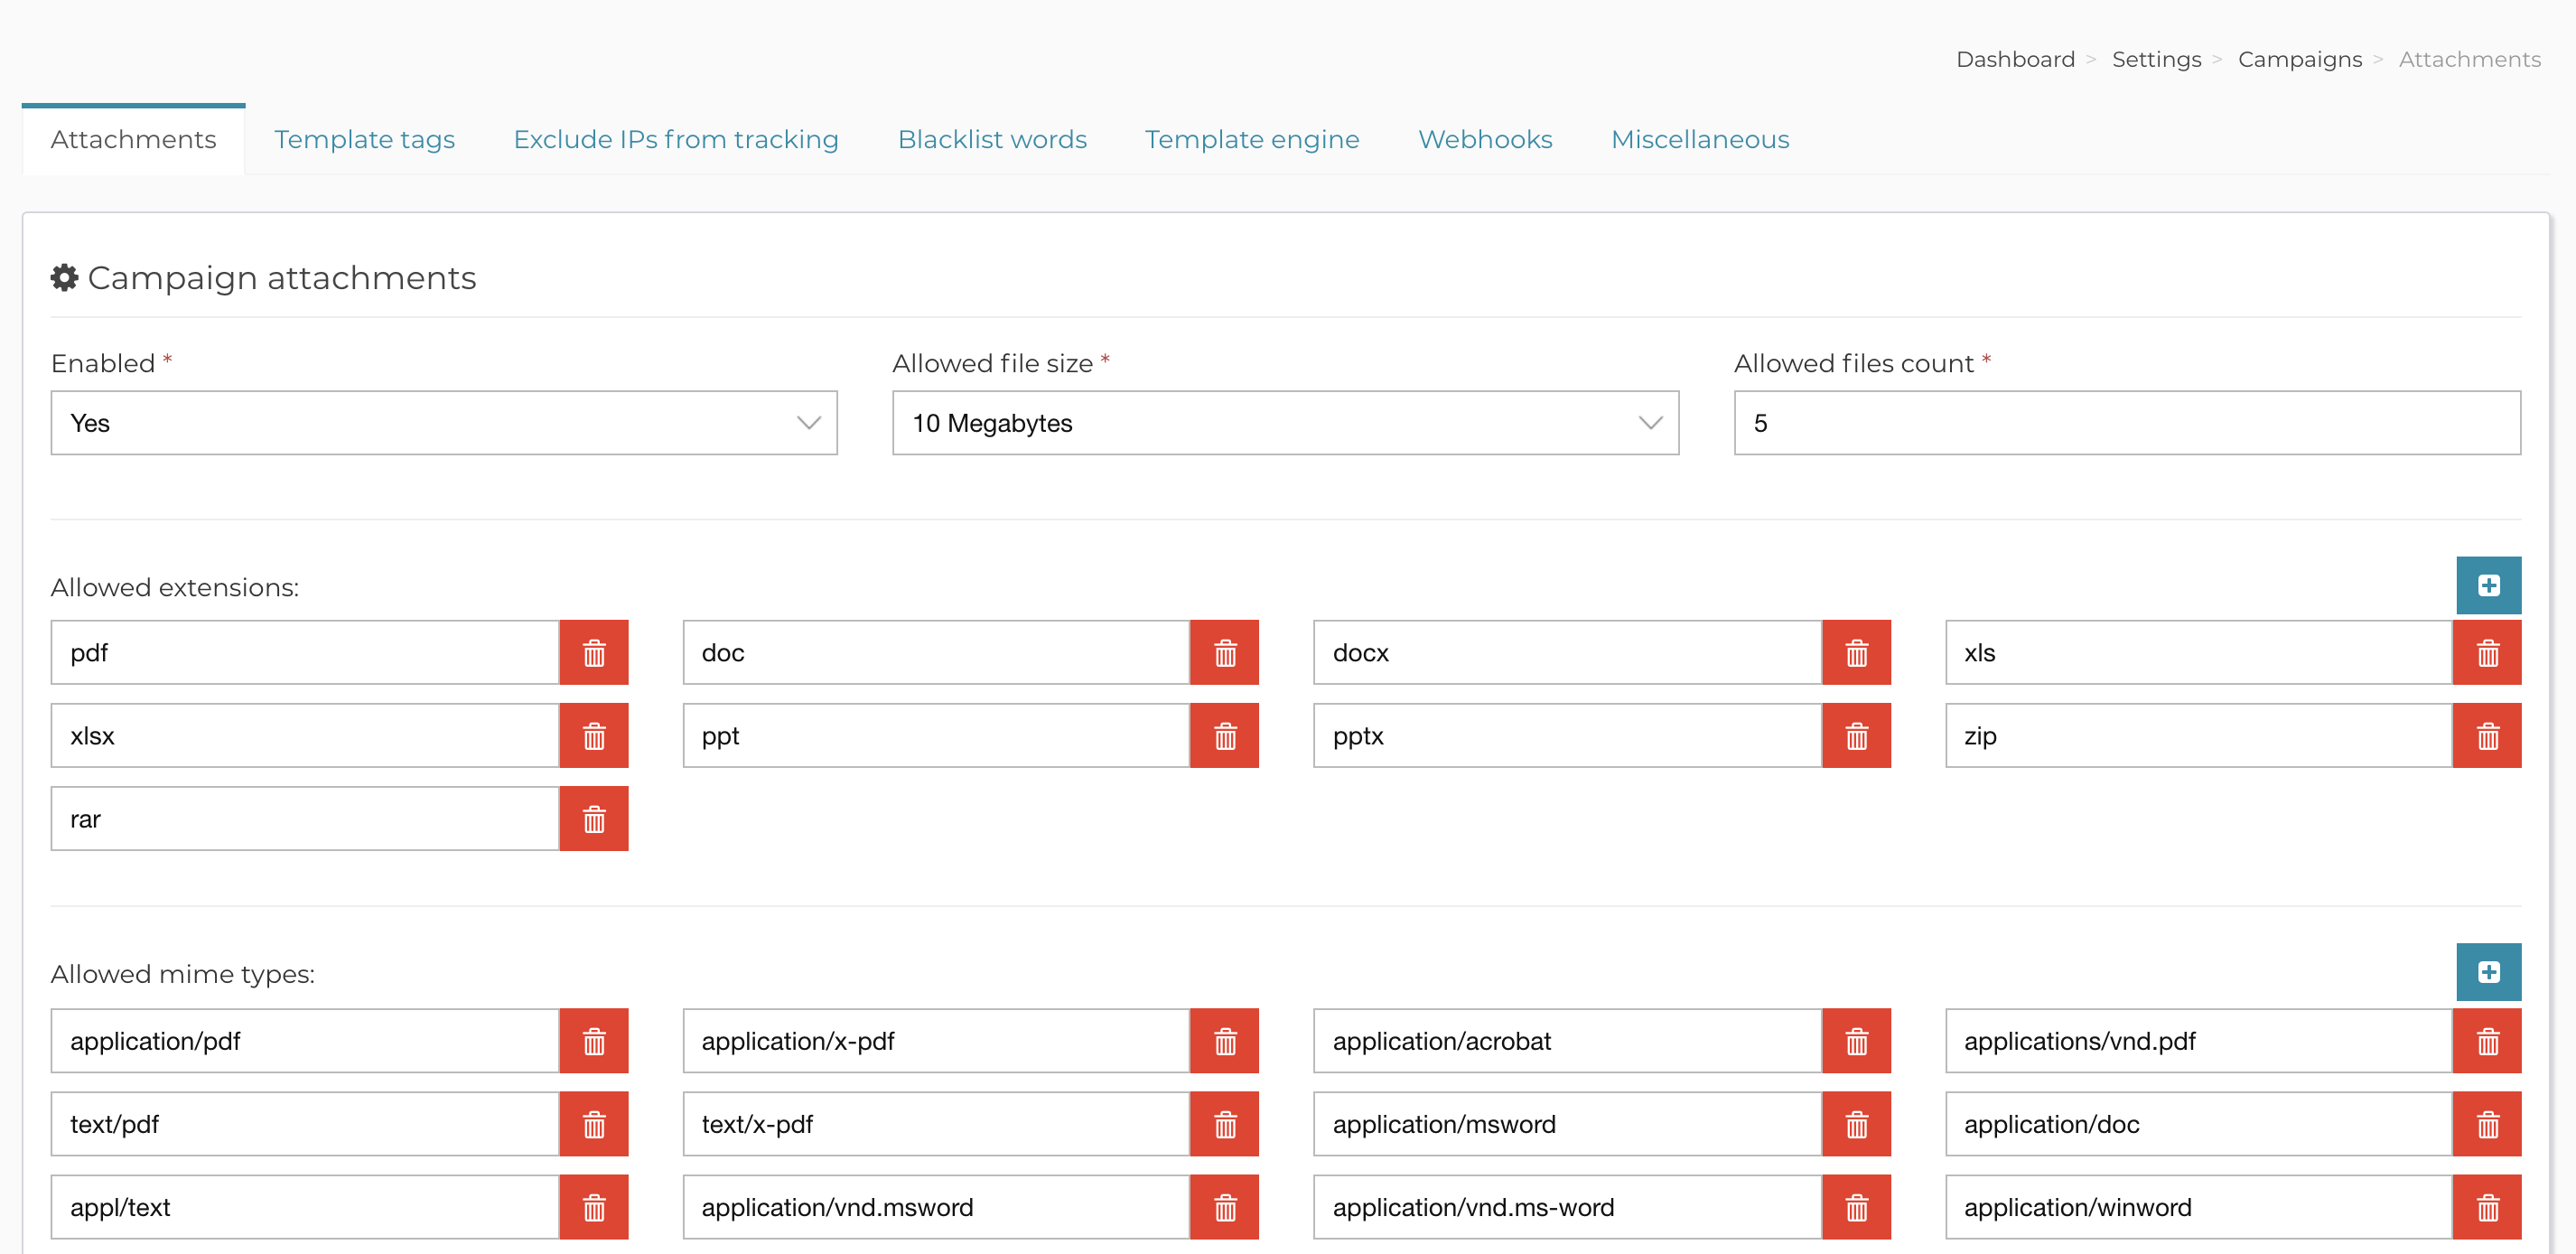Select the Attachments tab

[x=133, y=139]
